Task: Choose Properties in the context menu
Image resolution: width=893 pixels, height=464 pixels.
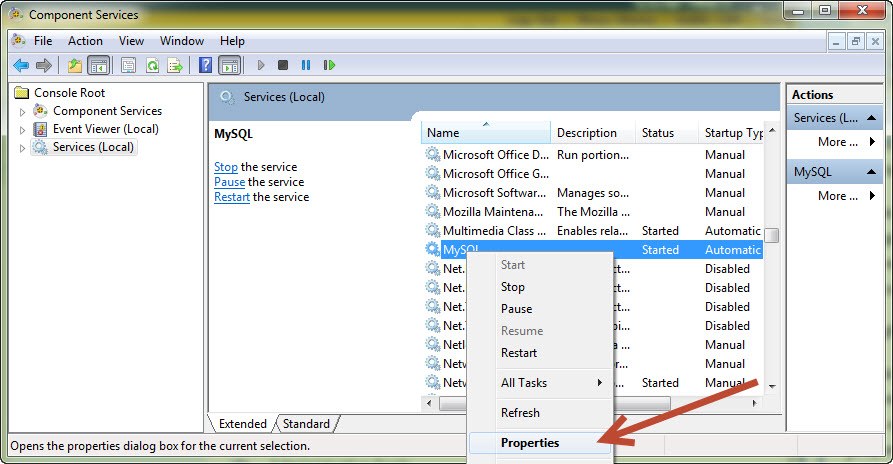Action: click(540, 443)
